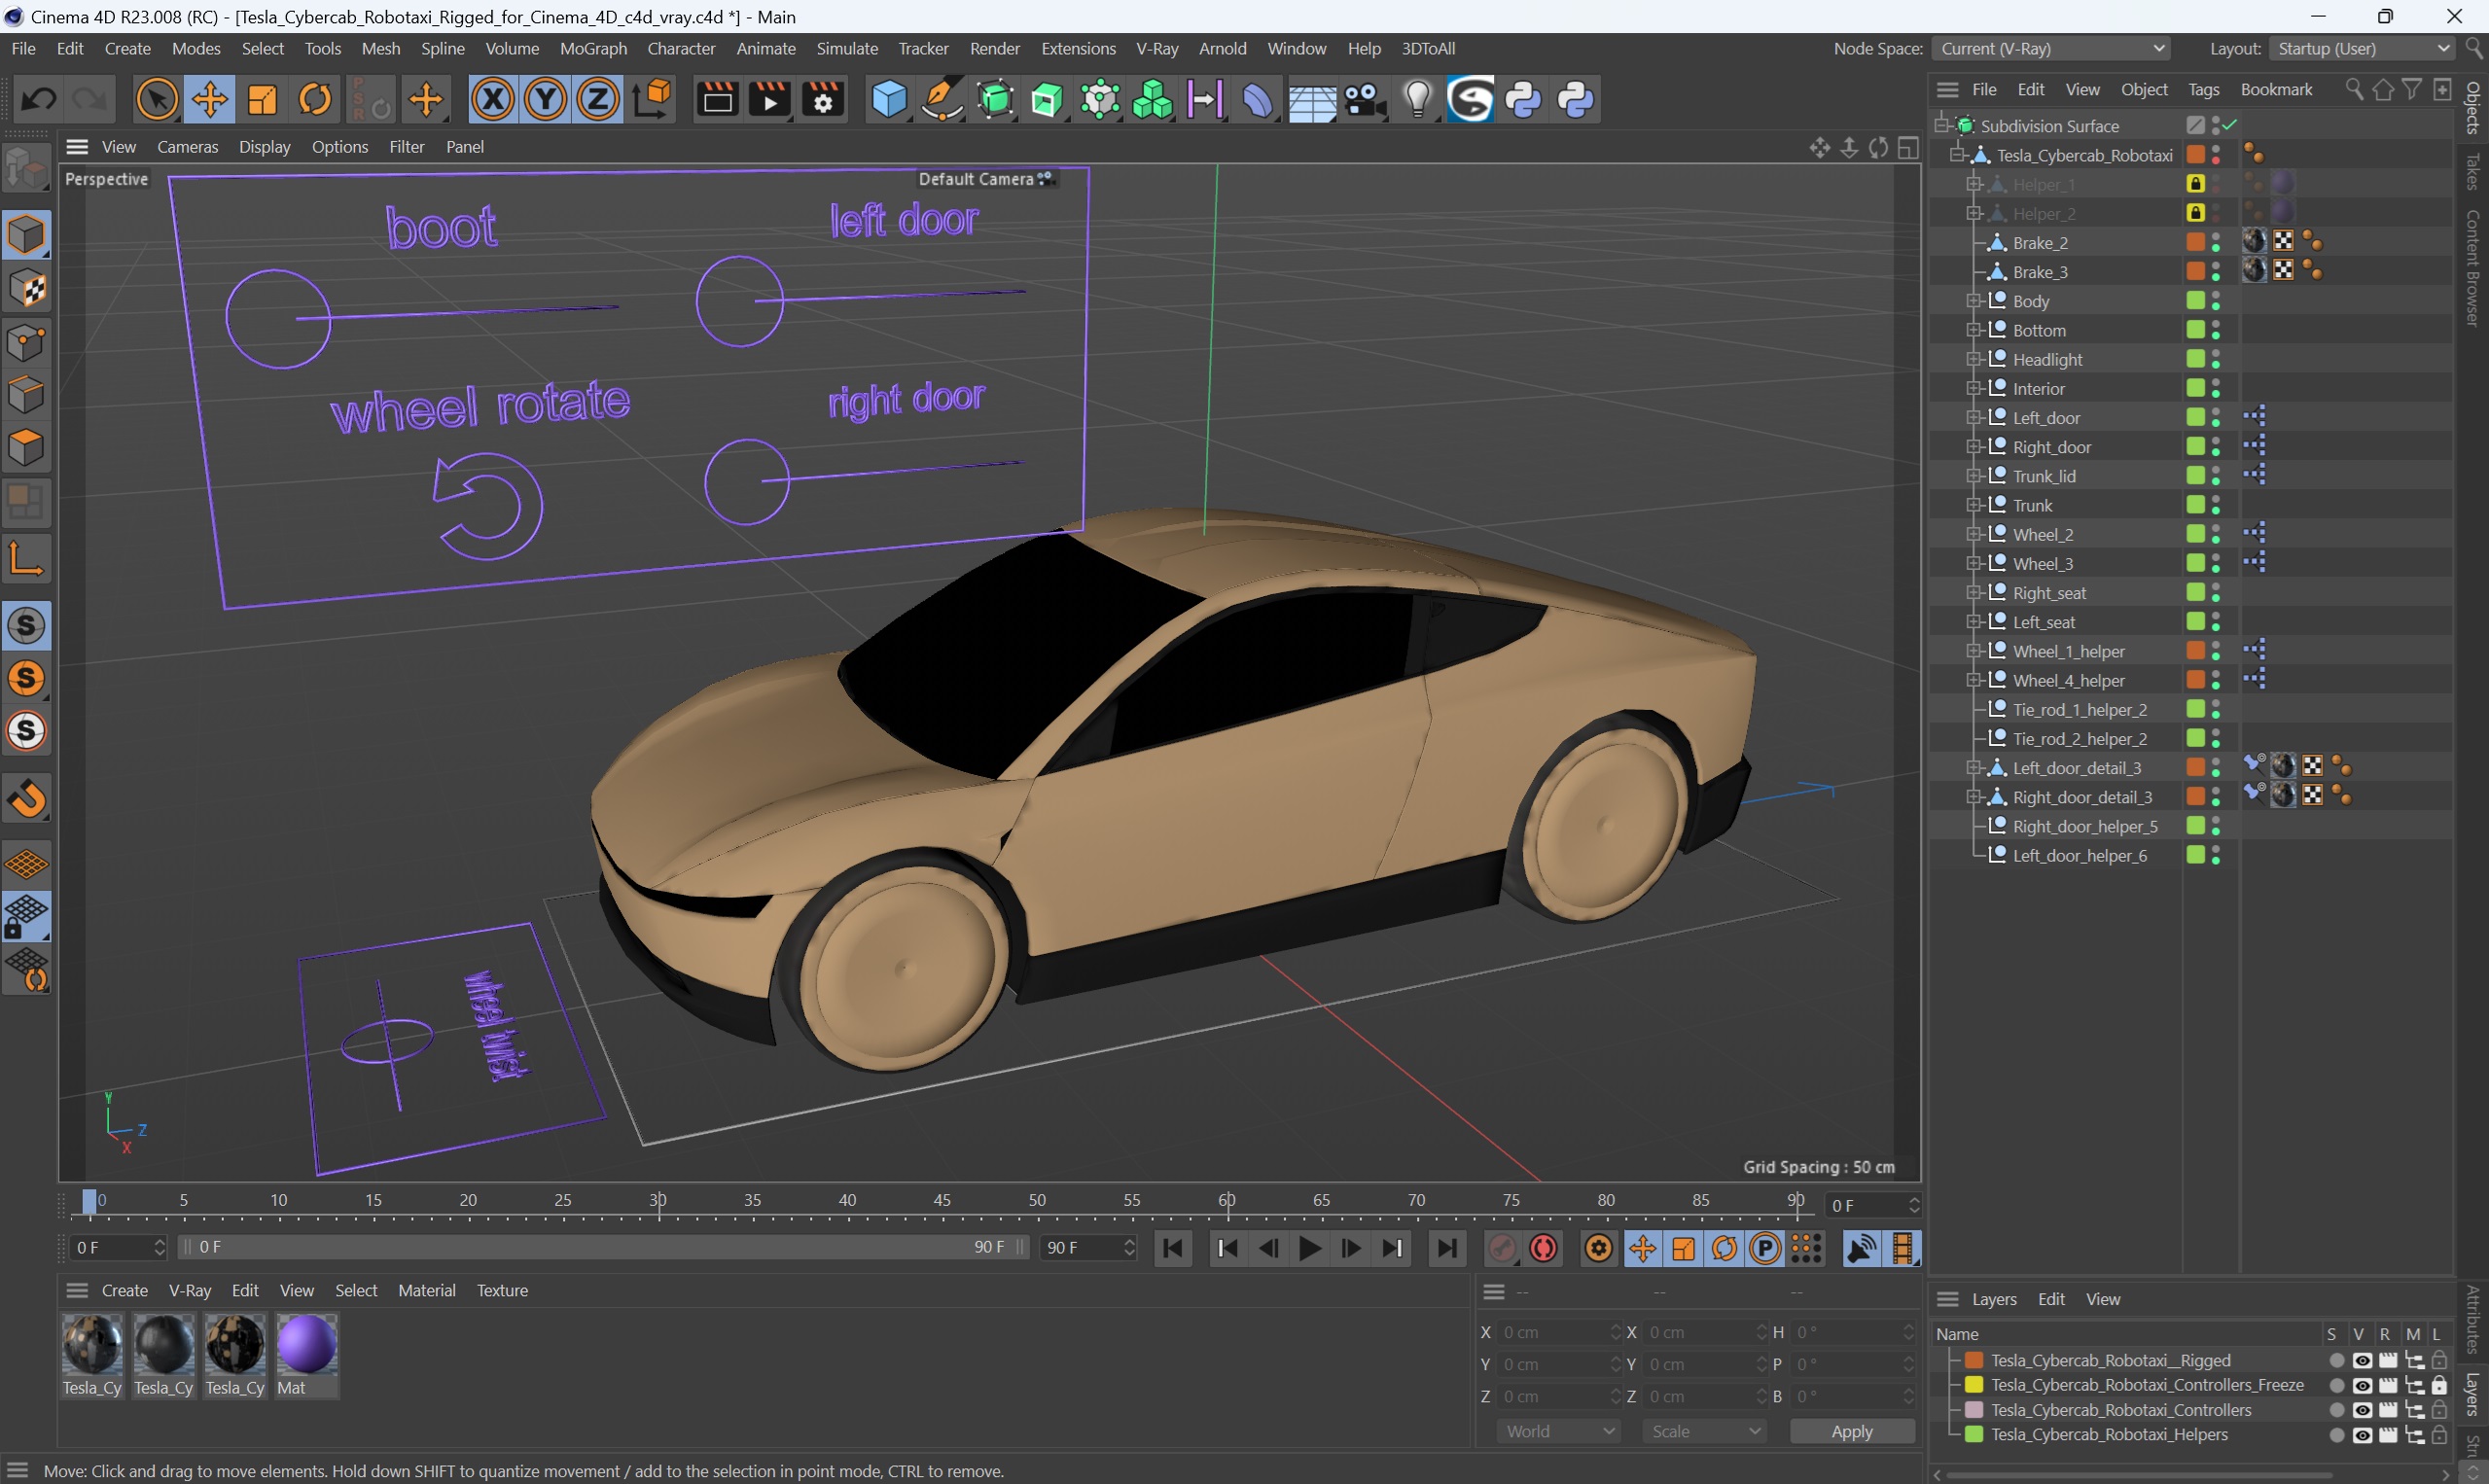2489x1484 pixels.
Task: Go to start of animation
Action: point(1173,1248)
